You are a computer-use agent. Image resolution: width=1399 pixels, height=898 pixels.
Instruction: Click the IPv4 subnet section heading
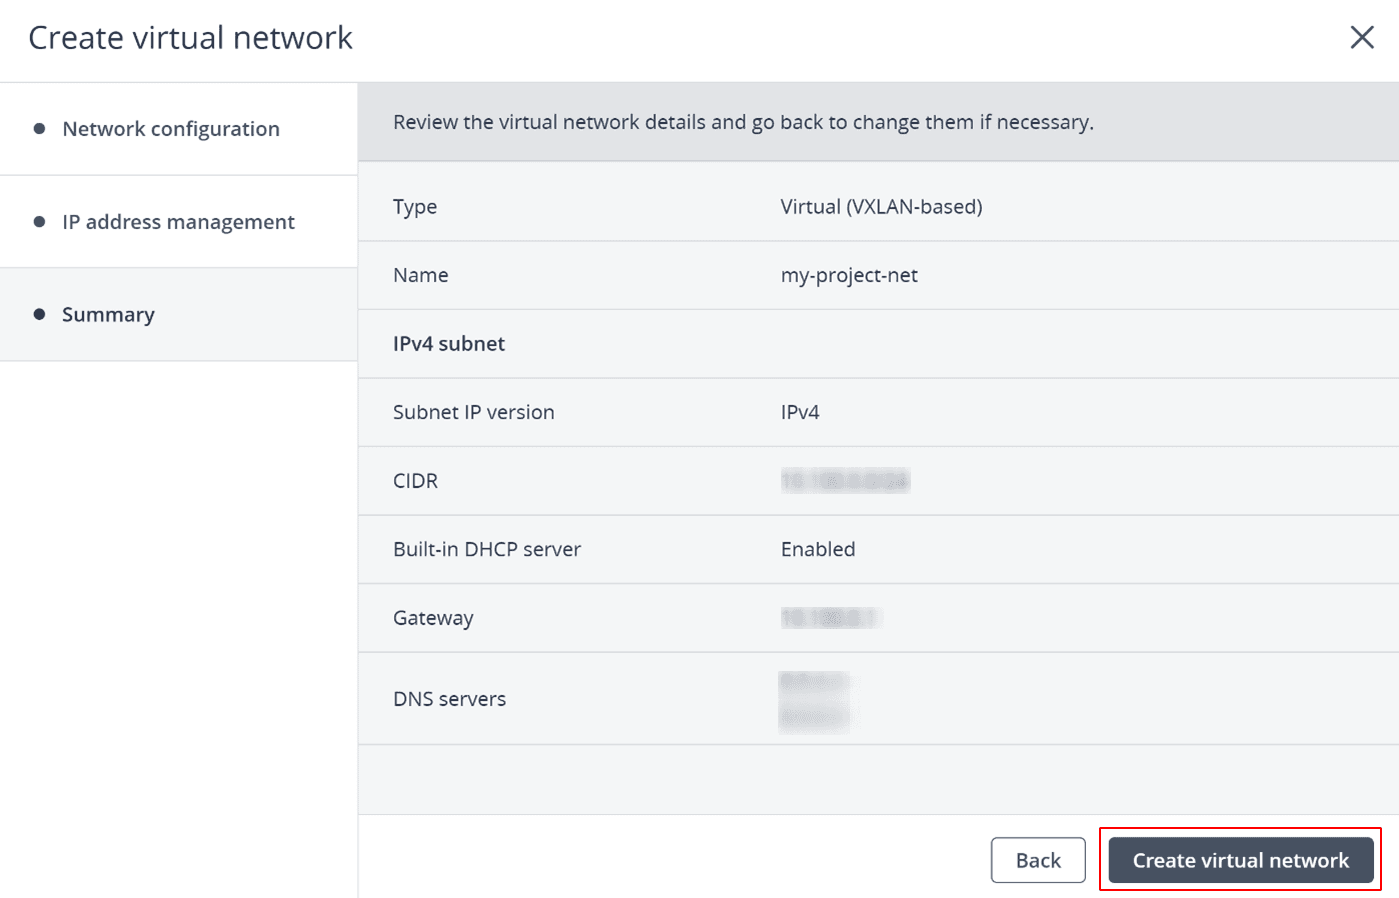pyautogui.click(x=449, y=344)
